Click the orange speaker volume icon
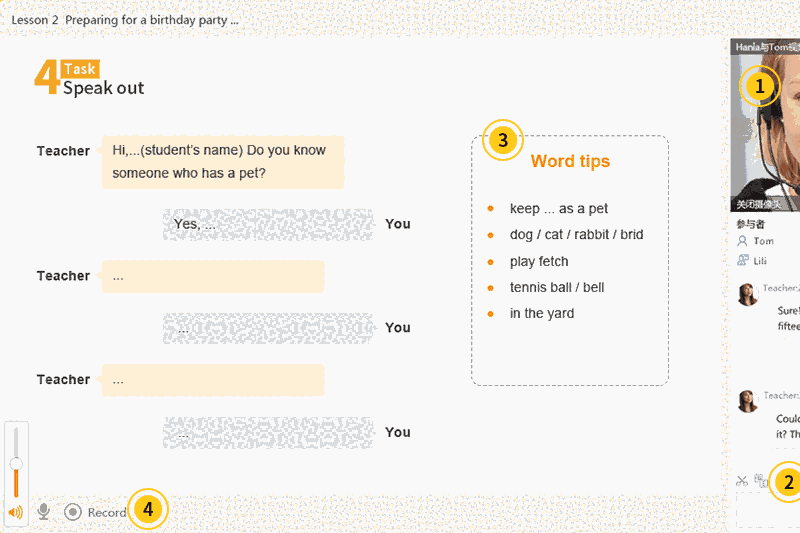This screenshot has width=800, height=533. [x=15, y=512]
